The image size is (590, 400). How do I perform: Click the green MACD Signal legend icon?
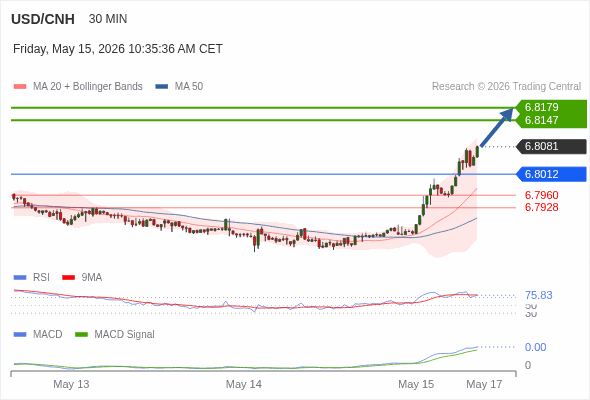(81, 335)
